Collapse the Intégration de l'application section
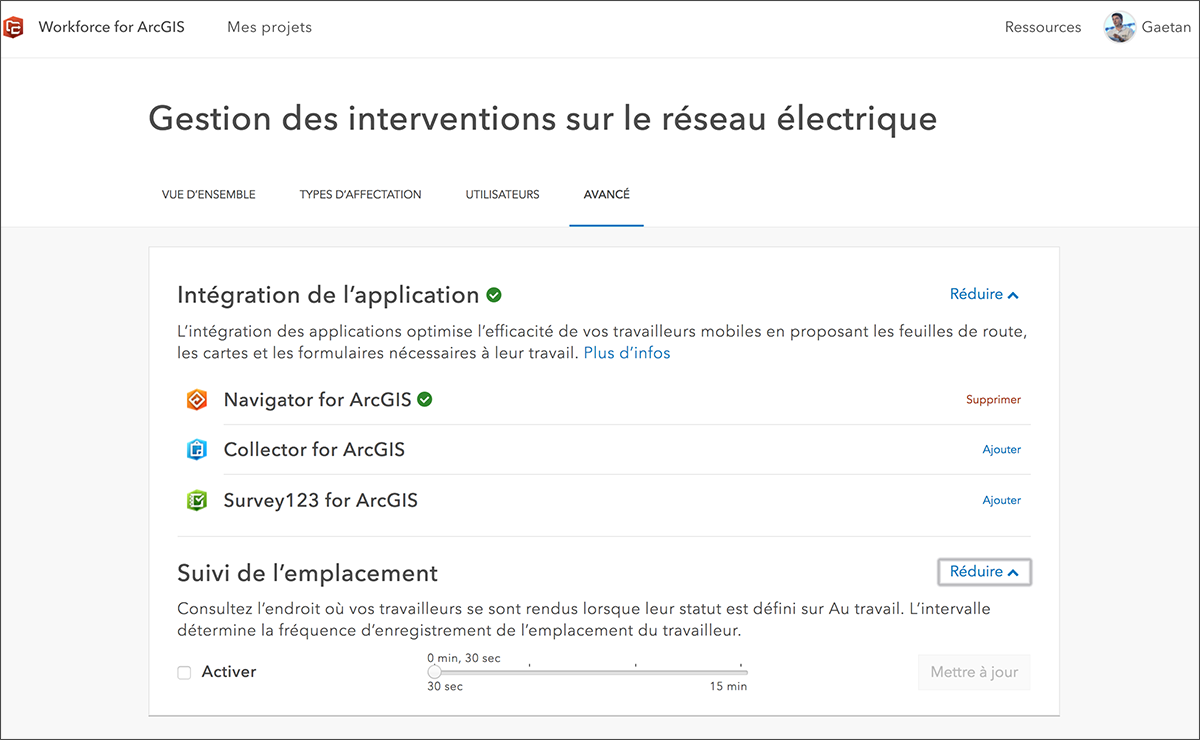 tap(984, 295)
